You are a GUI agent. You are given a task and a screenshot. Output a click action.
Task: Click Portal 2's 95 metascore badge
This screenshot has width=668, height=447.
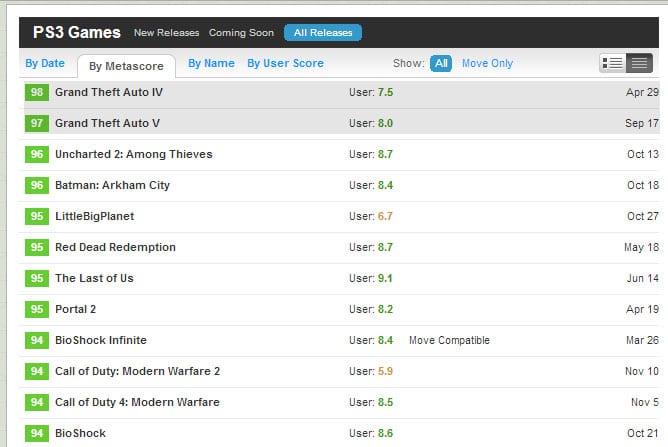click(37, 309)
